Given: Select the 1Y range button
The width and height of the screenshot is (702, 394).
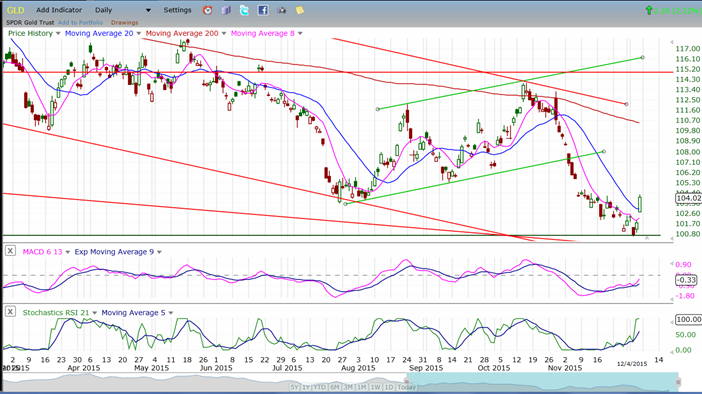Looking at the screenshot, I should (306, 387).
